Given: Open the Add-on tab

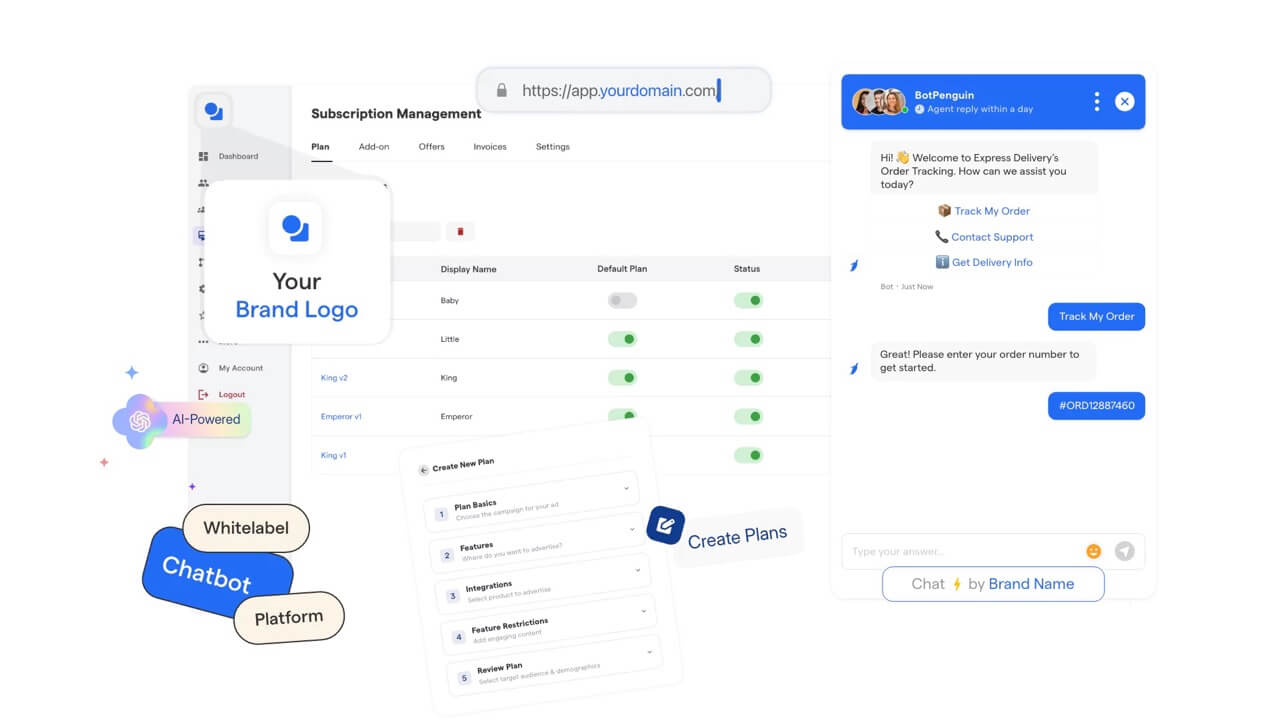Looking at the screenshot, I should tap(374, 146).
